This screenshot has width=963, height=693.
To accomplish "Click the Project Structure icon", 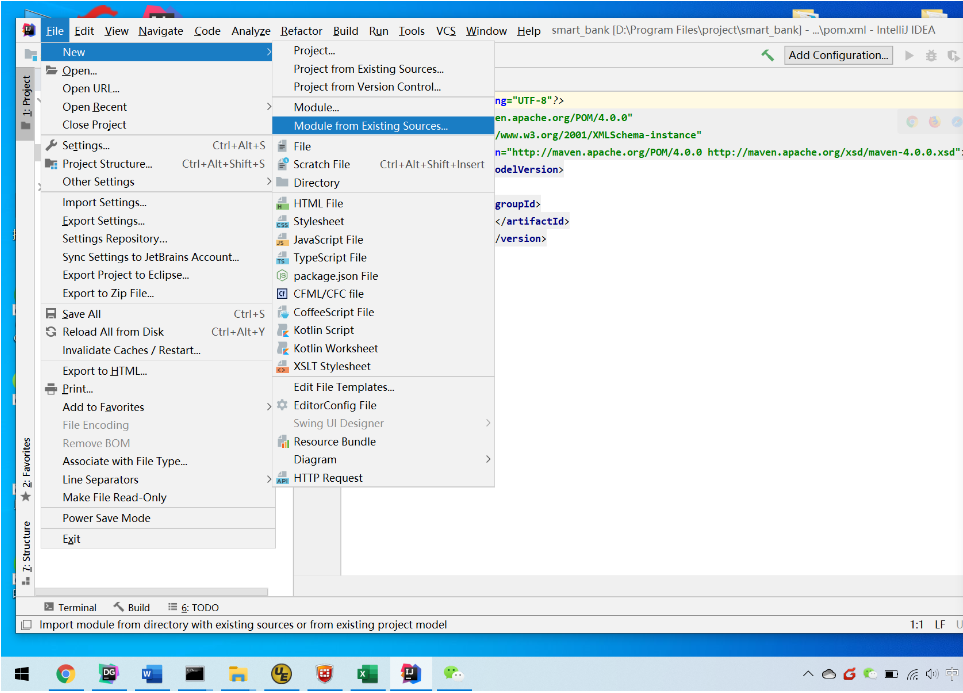I will pos(52,164).
